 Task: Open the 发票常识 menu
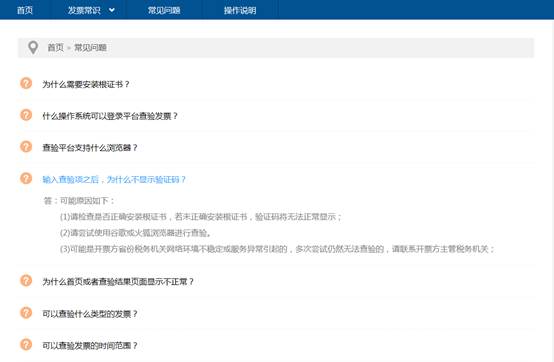tap(84, 10)
